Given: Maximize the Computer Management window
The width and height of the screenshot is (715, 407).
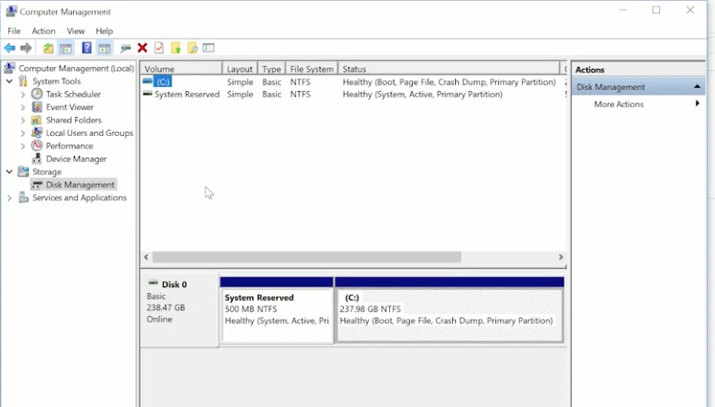Looking at the screenshot, I should (x=656, y=10).
